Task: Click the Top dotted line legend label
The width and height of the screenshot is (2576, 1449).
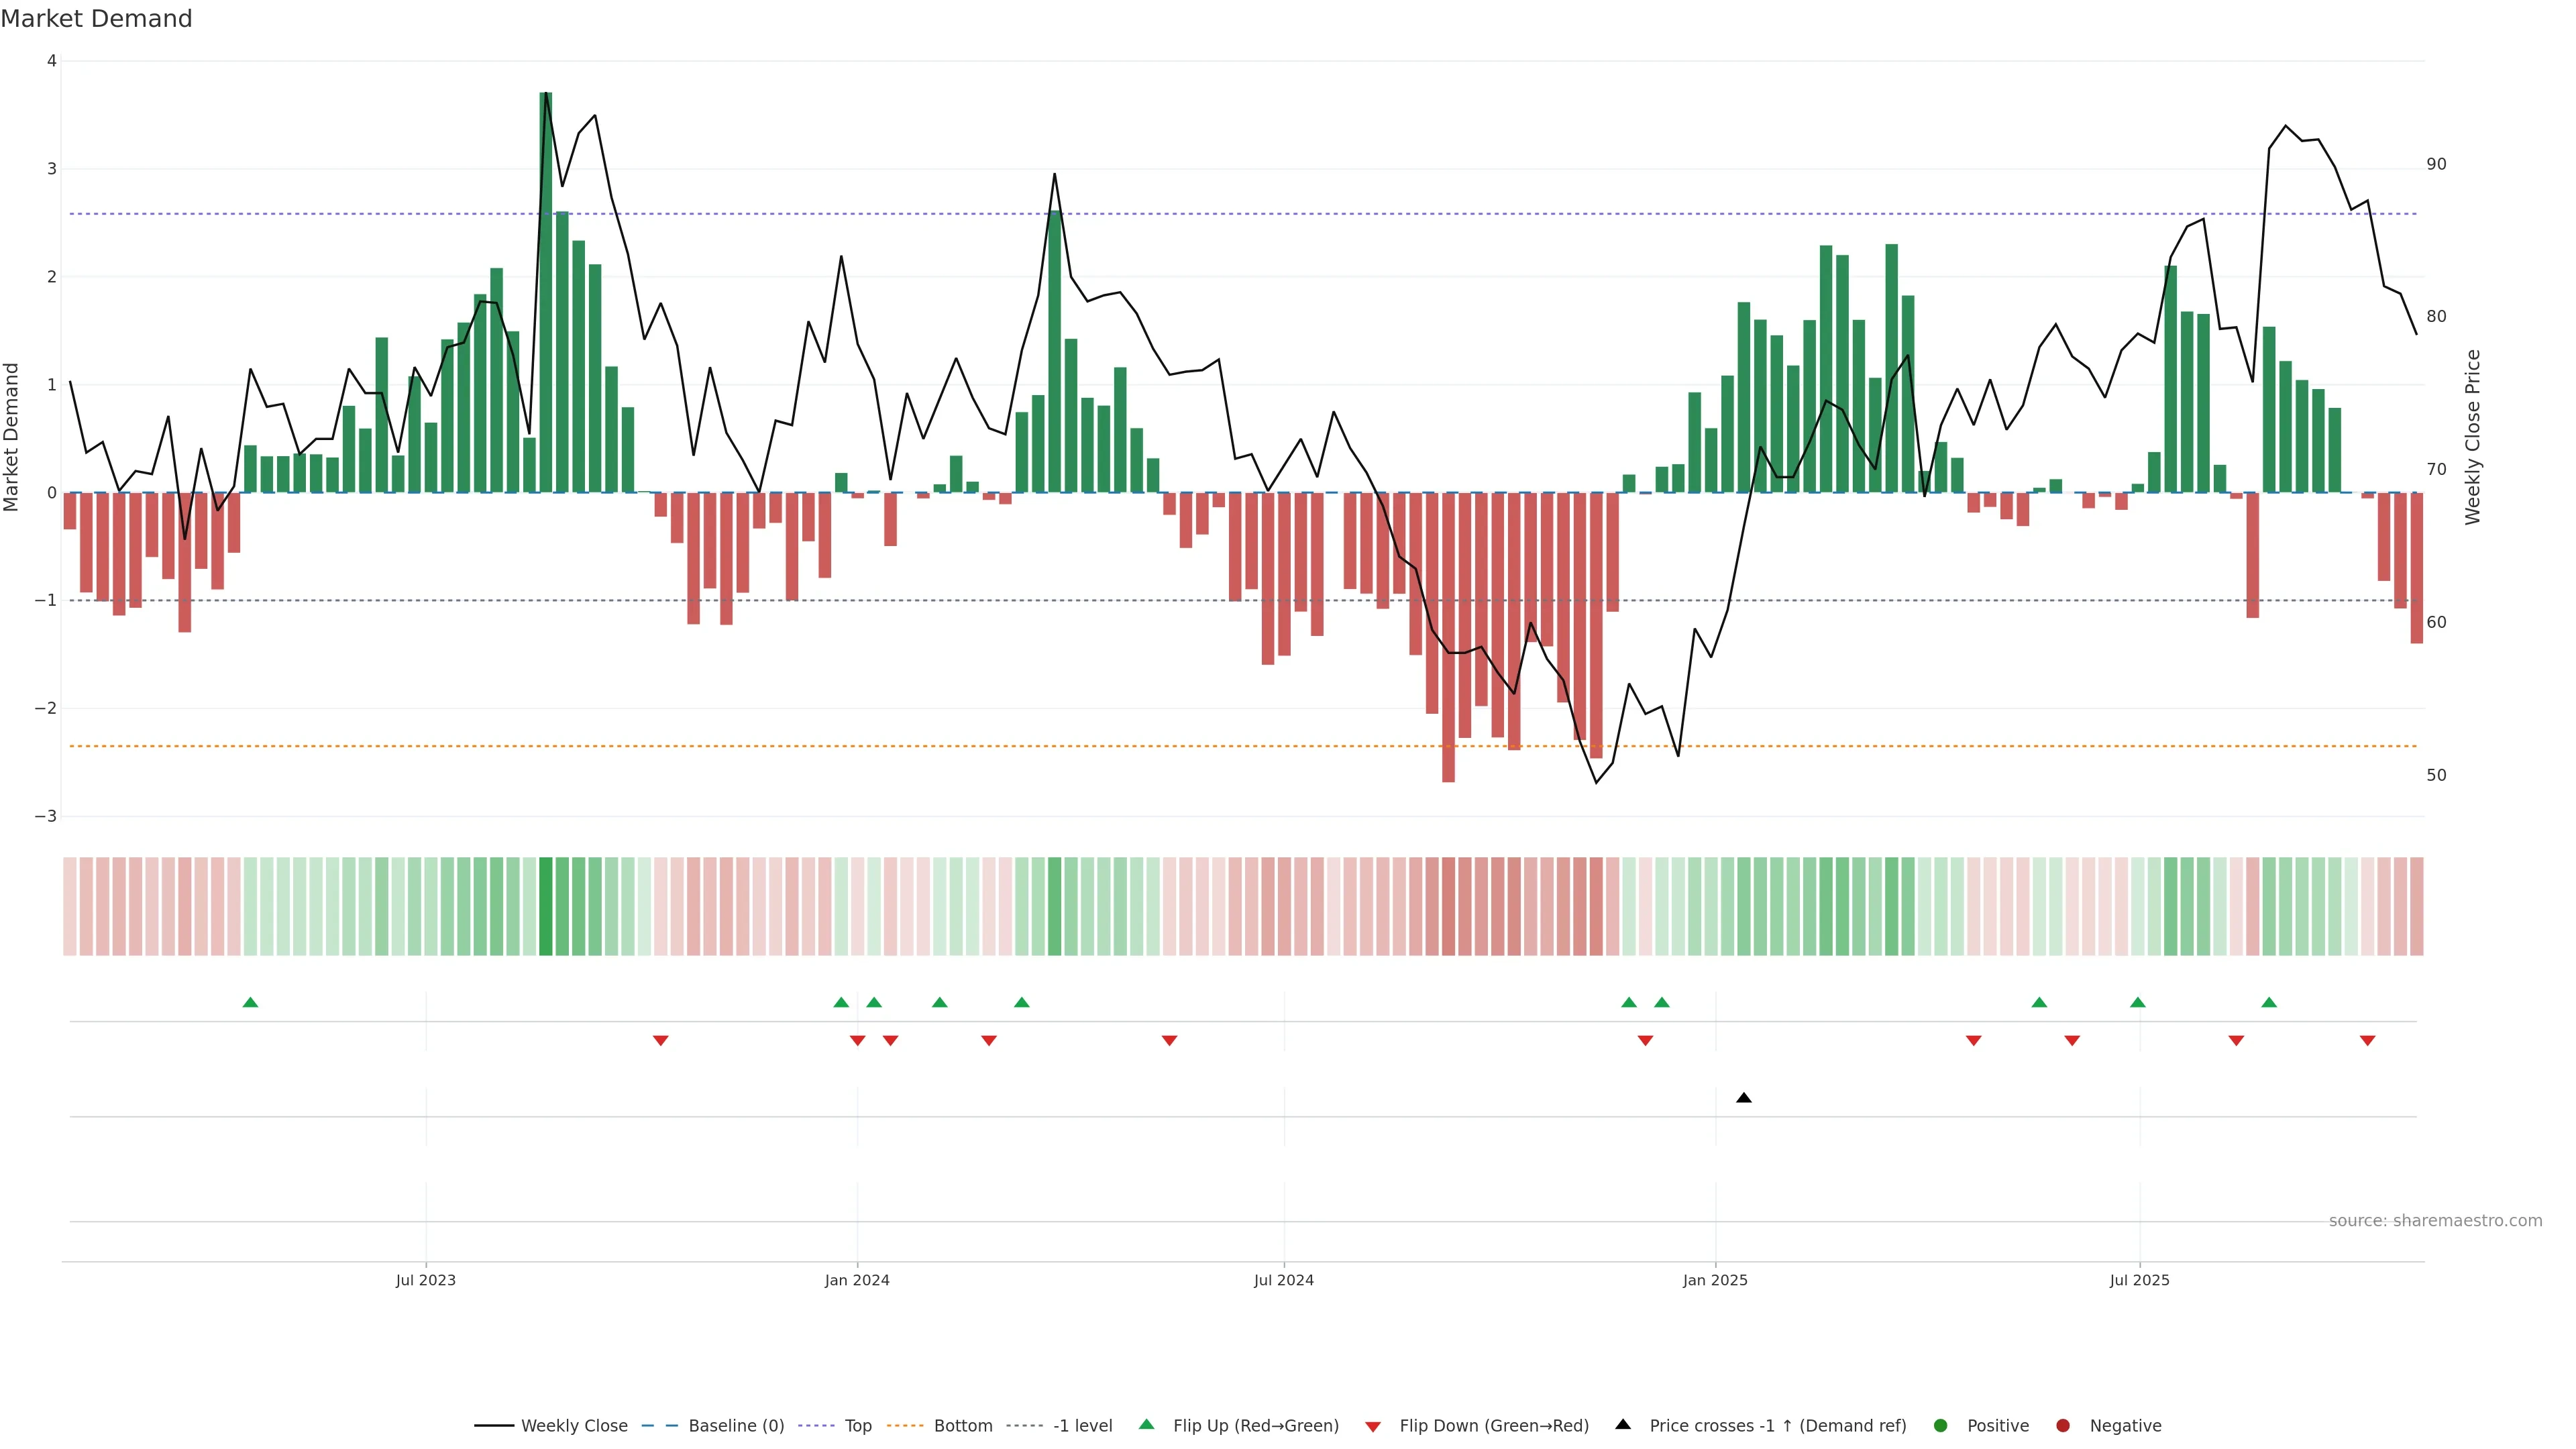Action: tap(857, 1425)
